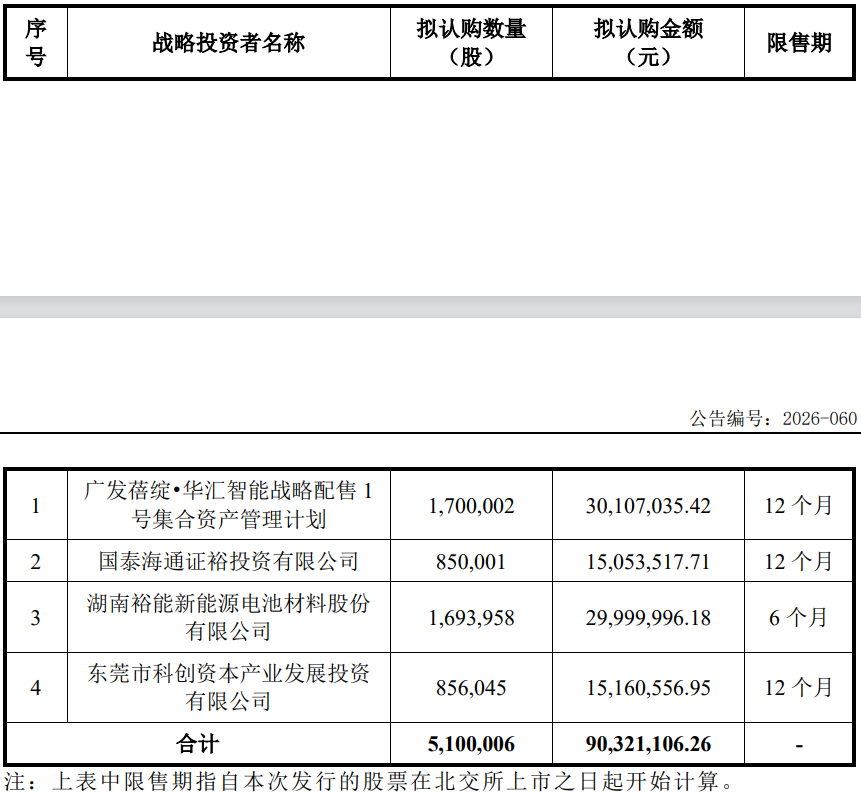861x795 pixels.
Task: Select the header cell '战略投资者名称'
Action: click(228, 43)
